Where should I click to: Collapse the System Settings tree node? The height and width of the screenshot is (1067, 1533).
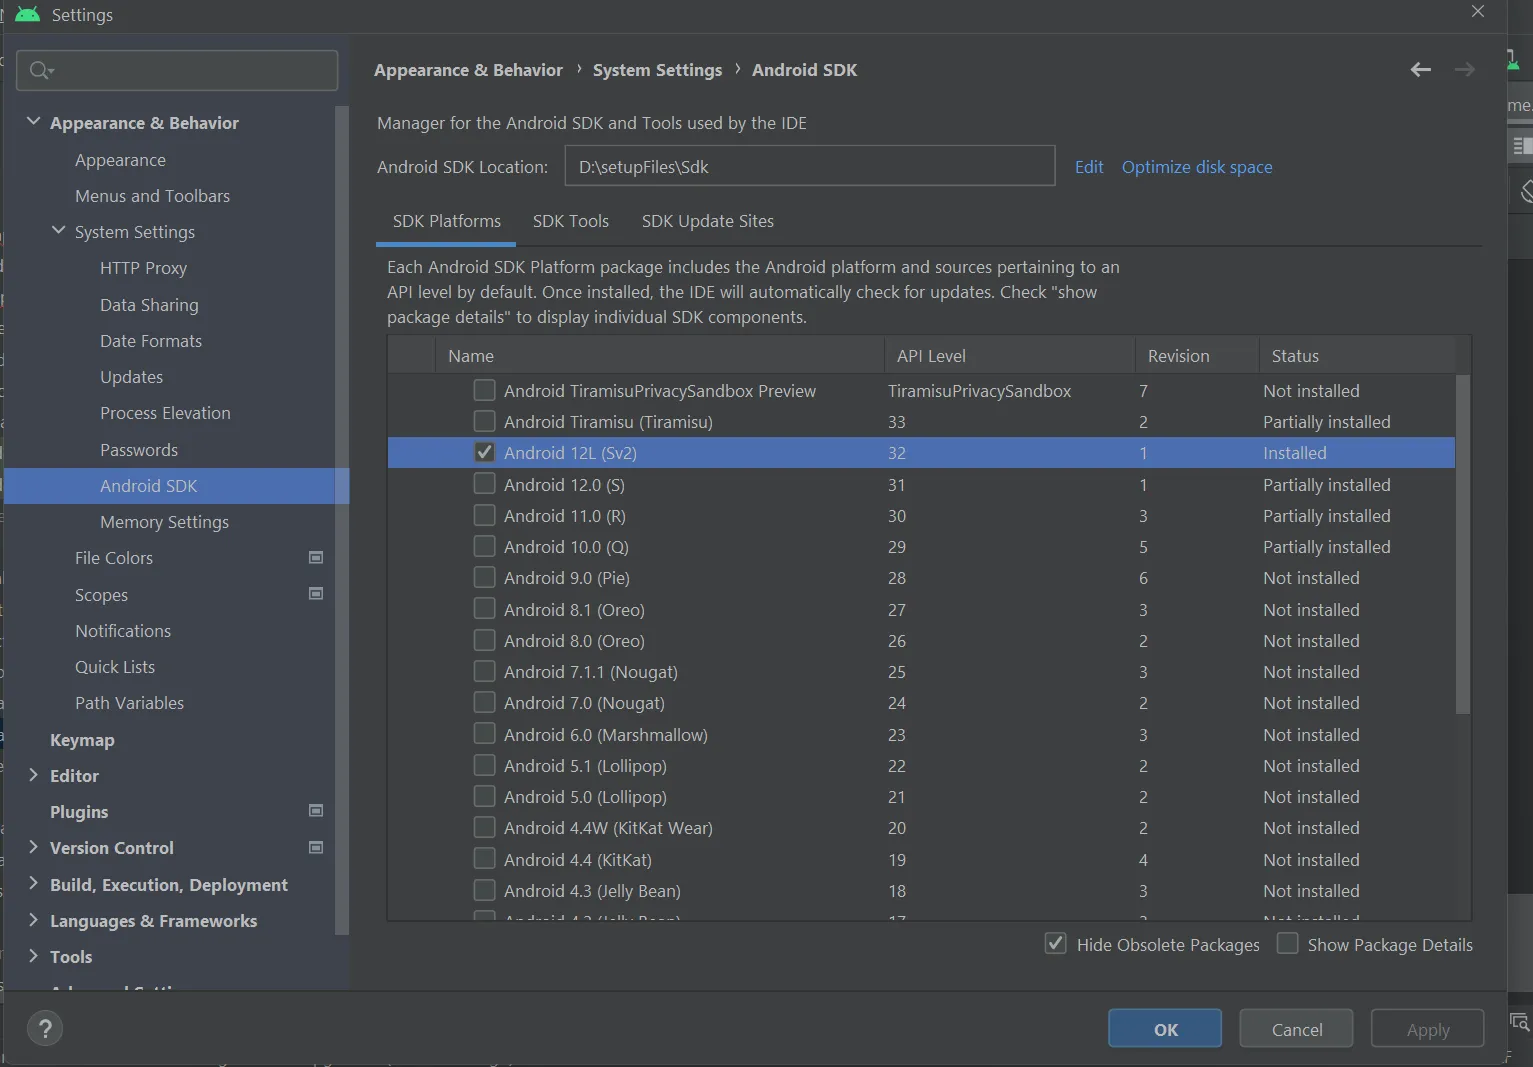(x=58, y=231)
